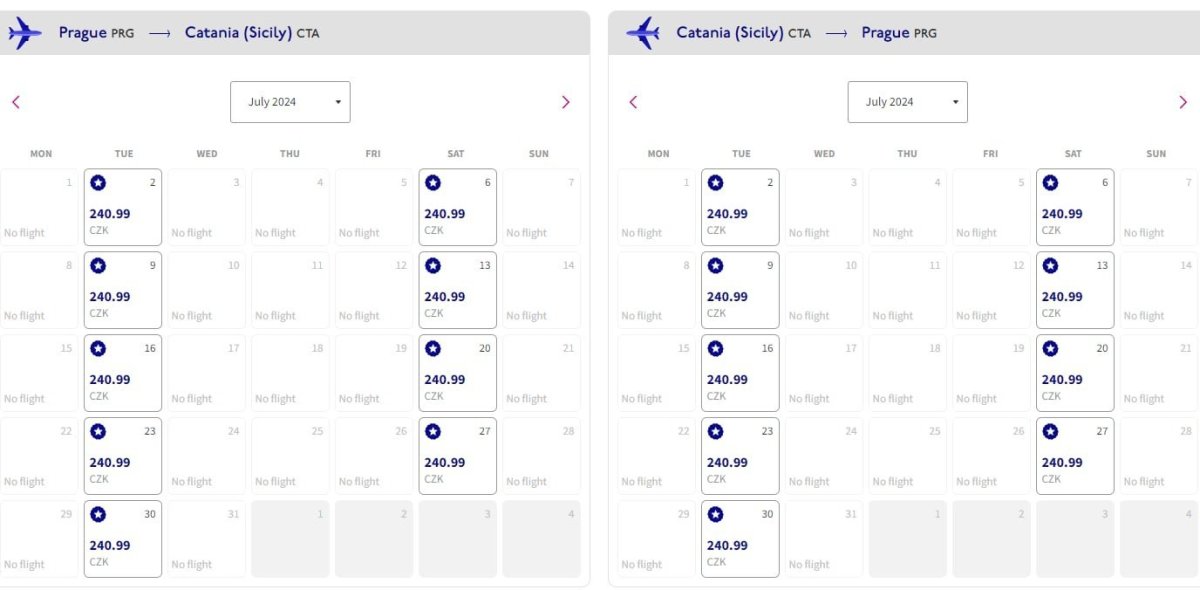Choose July 13 return flight from Catania

(x=1074, y=291)
